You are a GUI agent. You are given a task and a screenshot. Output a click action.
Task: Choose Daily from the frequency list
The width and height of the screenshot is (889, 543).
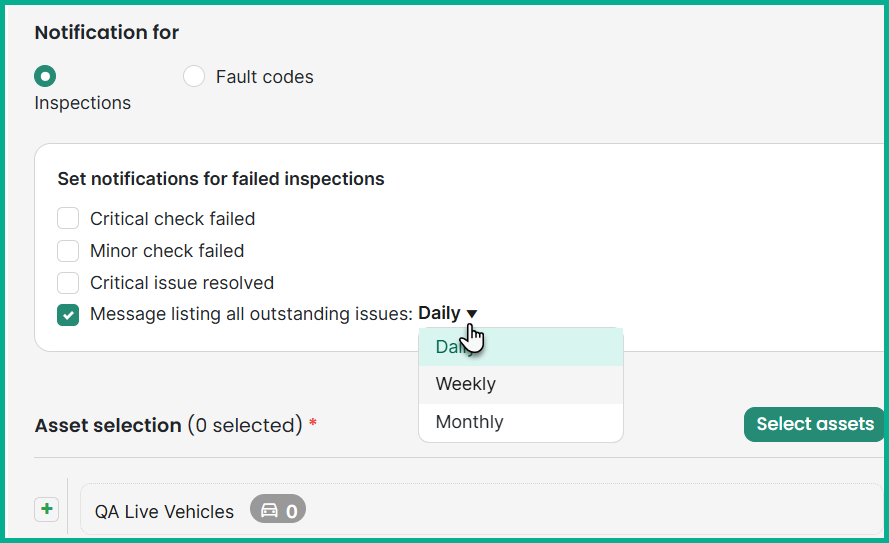click(520, 347)
